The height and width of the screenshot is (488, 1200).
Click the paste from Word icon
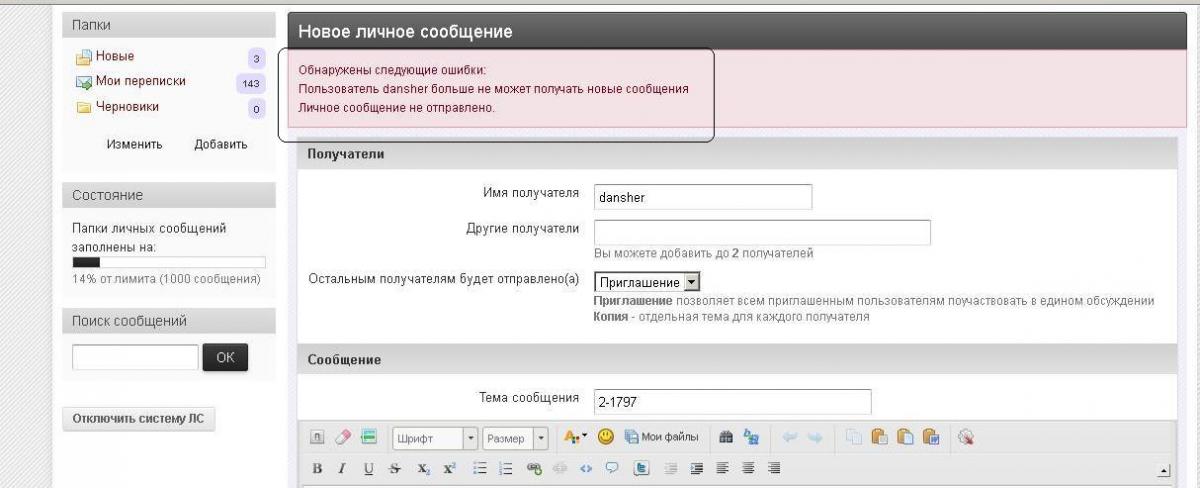pos(931,437)
